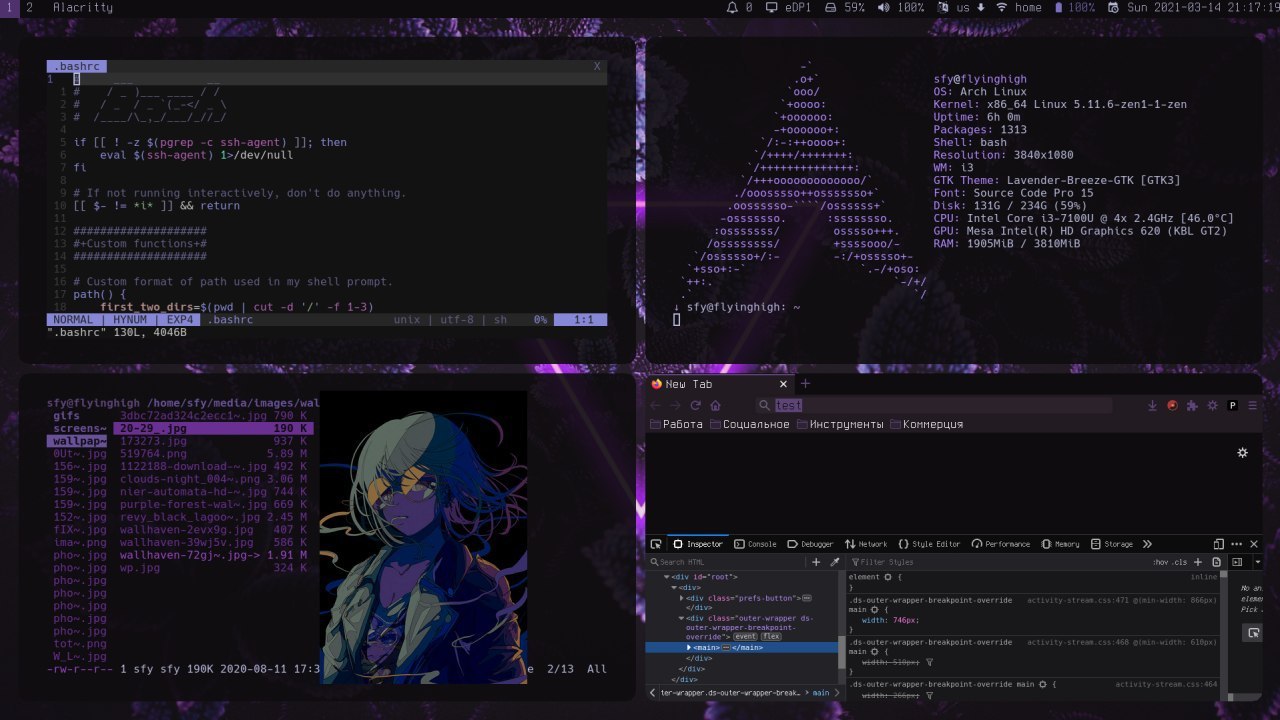
Task: Open activity-stream.css:468 source link
Action: (1122, 642)
